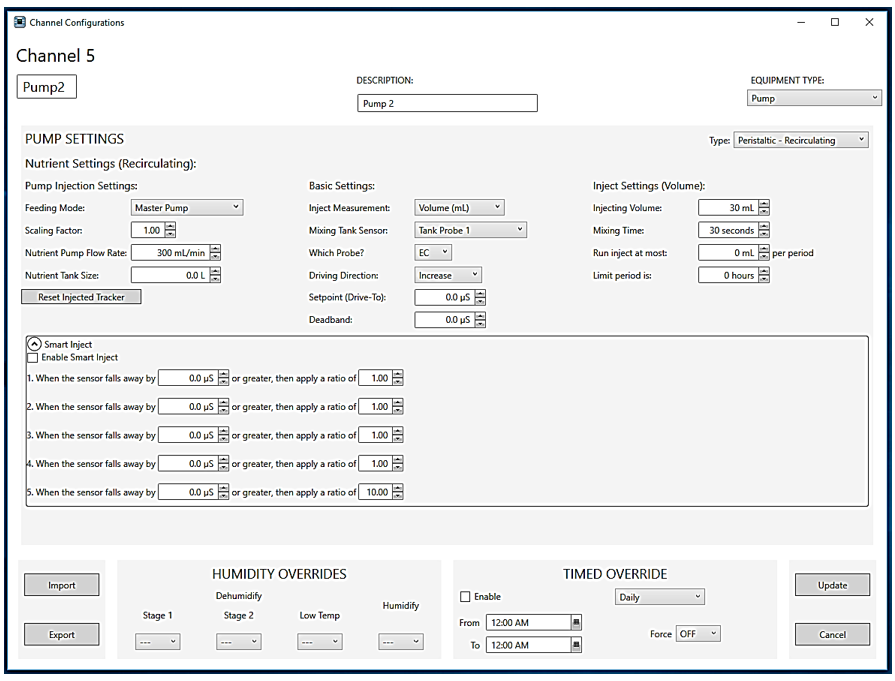The image size is (895, 681).
Task: Click Scaling Factor value field
Action: [148, 230]
